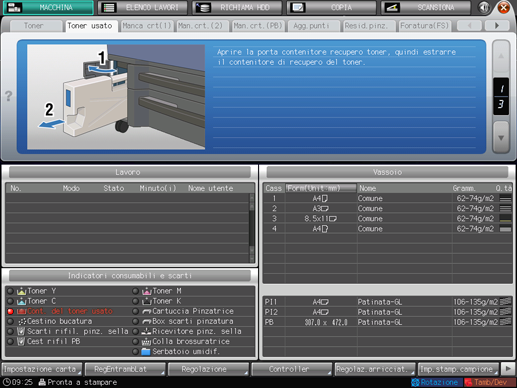Click the Rotazione status icon
Image resolution: width=517 pixels, height=388 pixels.
point(415,382)
